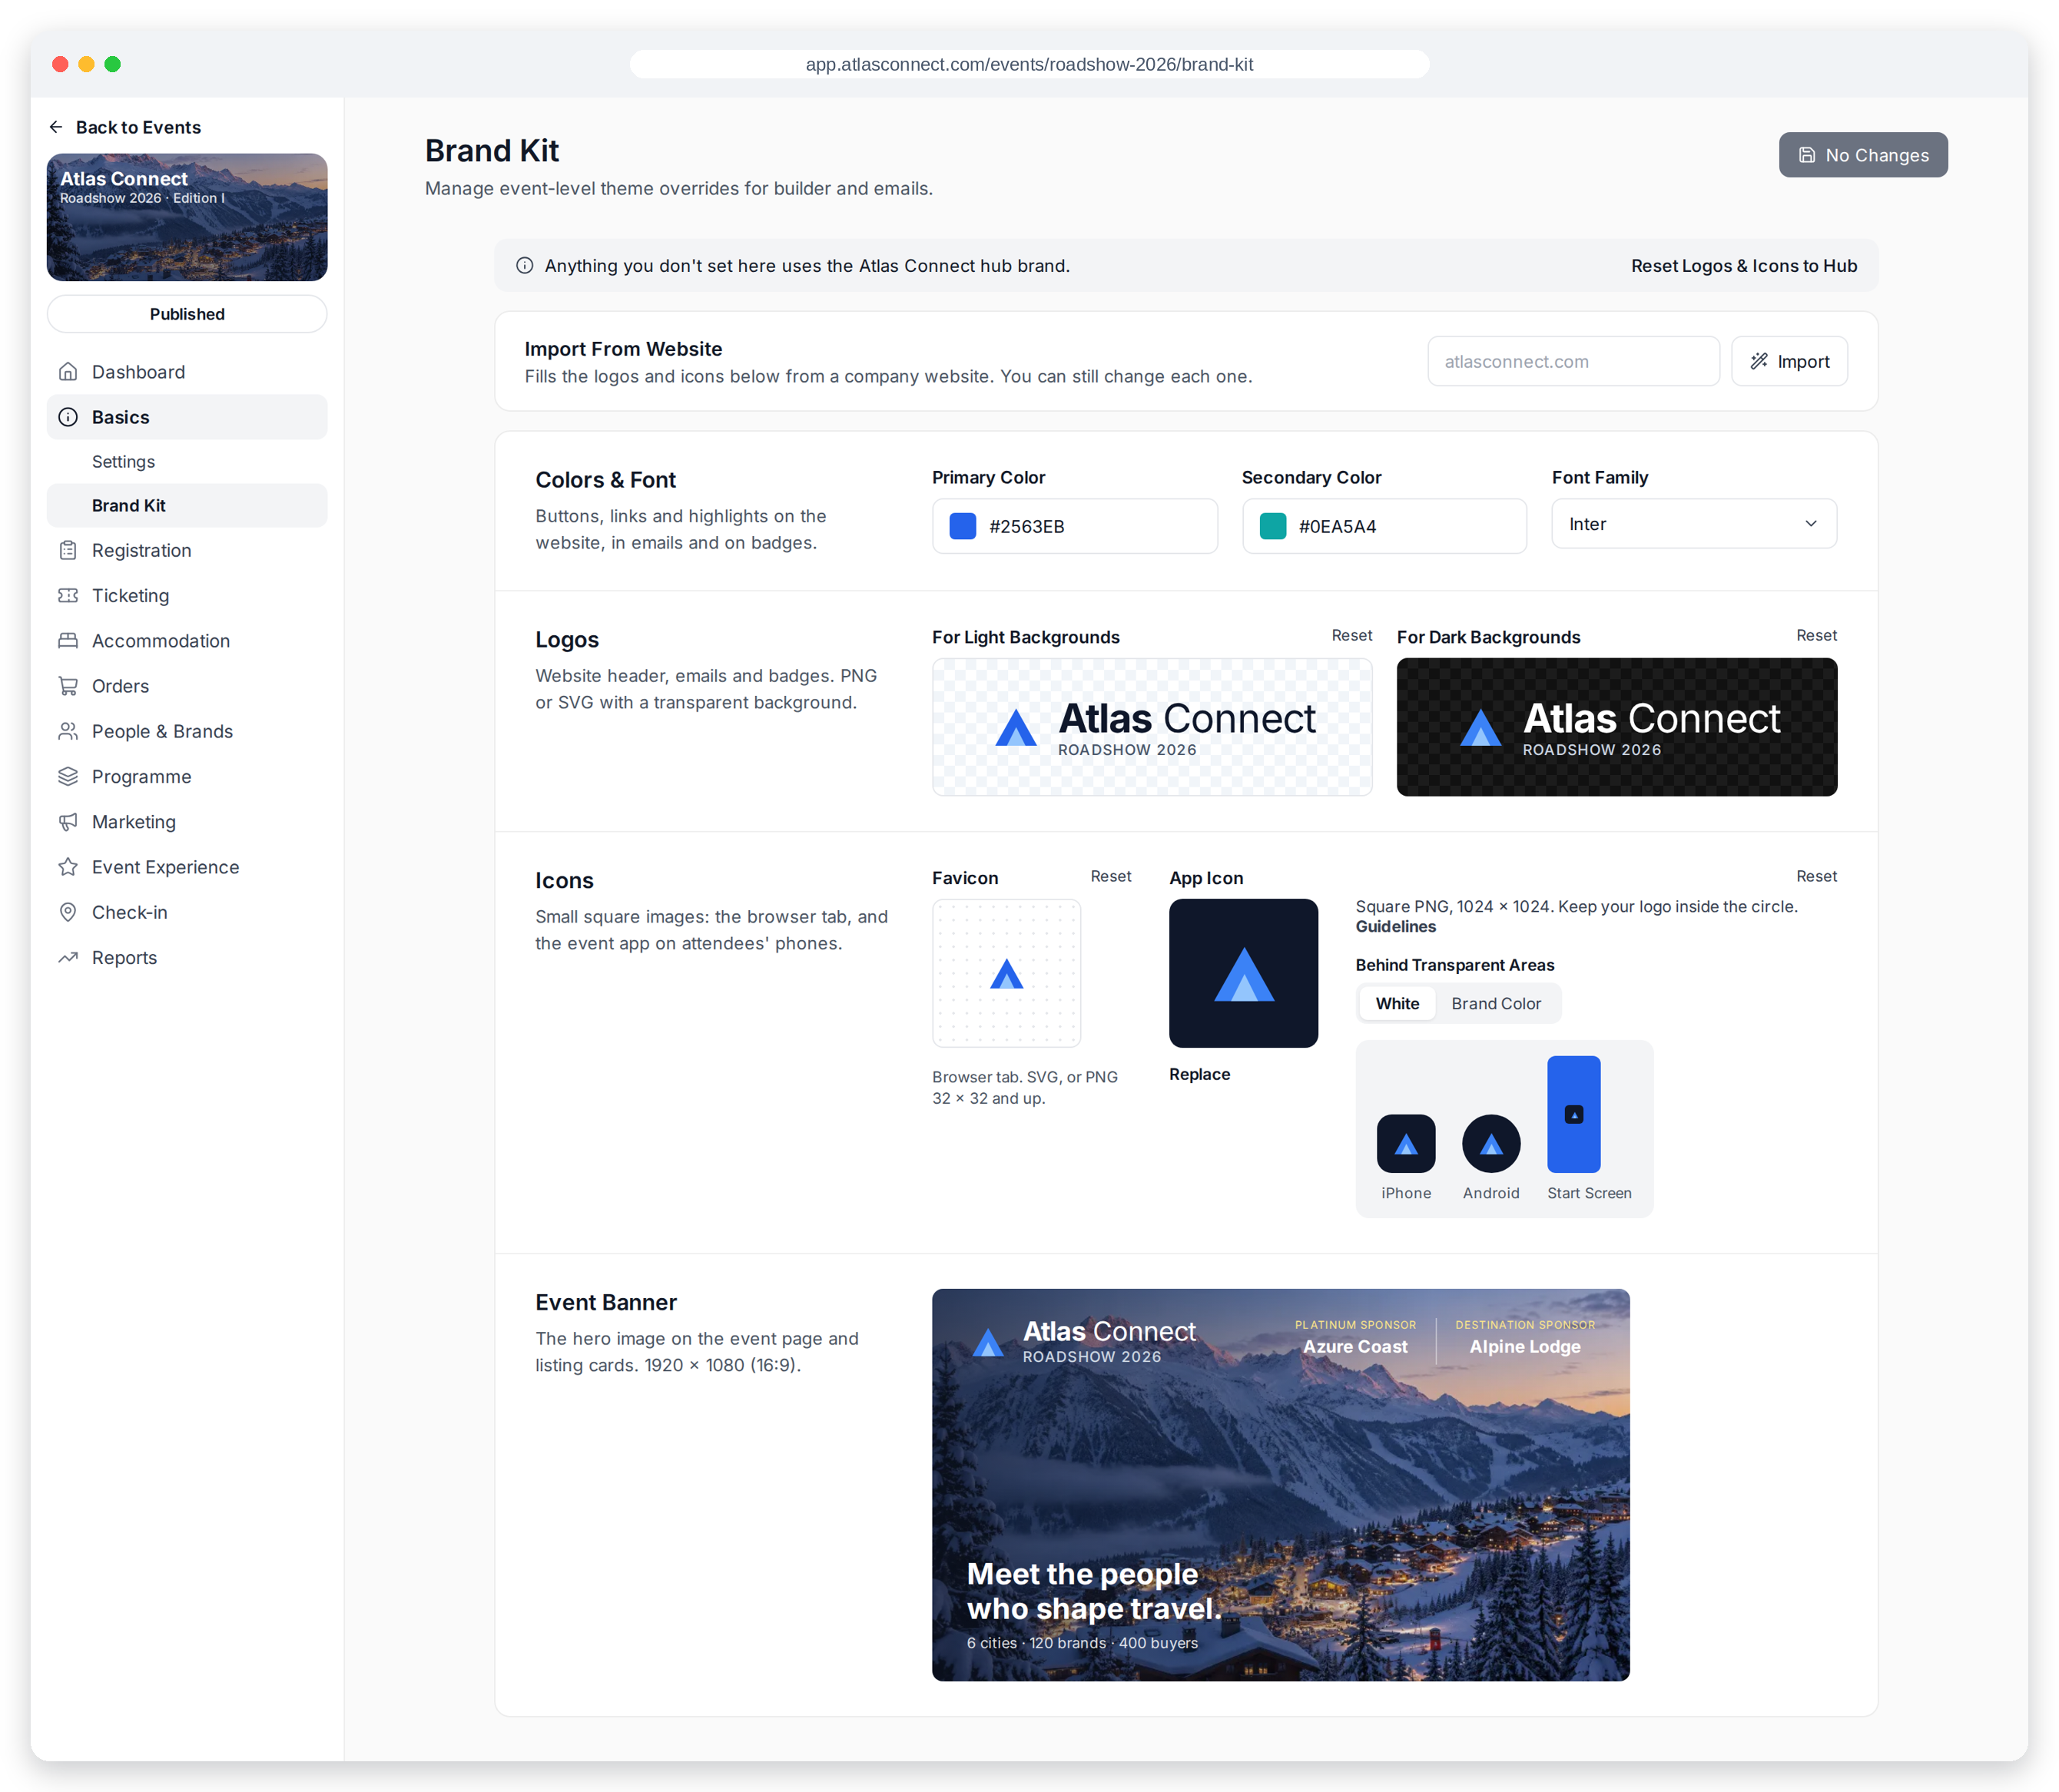Click the Orders cart icon
Screen dimensions: 2059x1792
pos(68,686)
